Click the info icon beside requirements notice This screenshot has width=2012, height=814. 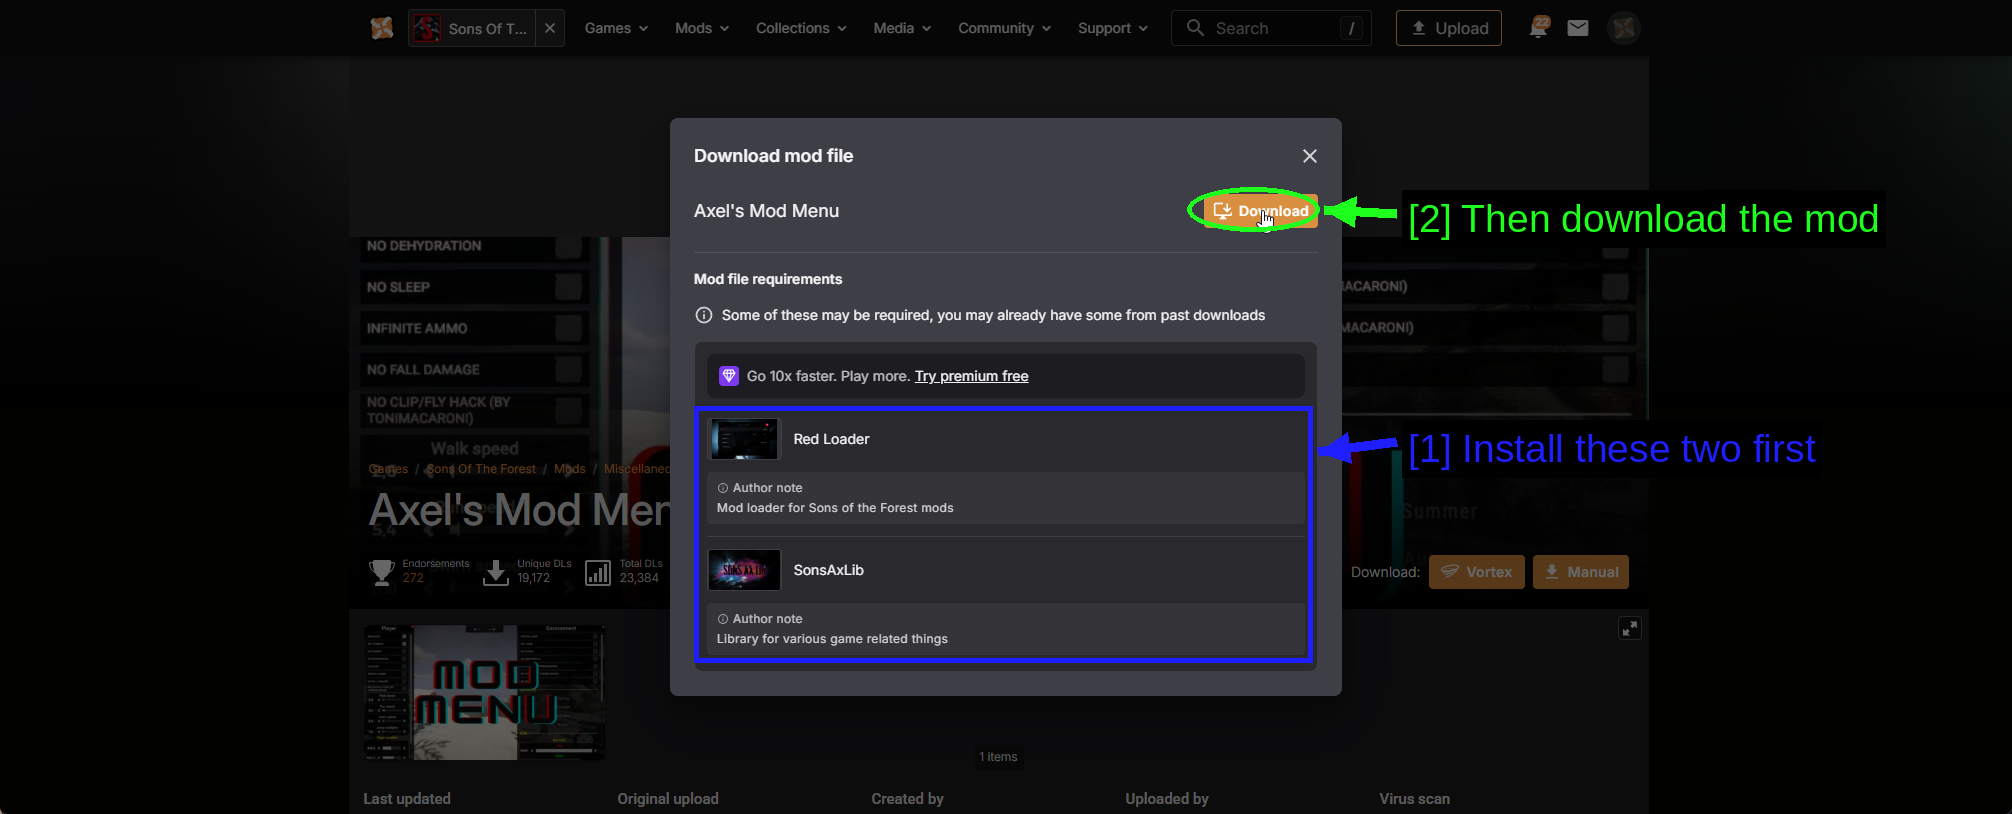(704, 315)
